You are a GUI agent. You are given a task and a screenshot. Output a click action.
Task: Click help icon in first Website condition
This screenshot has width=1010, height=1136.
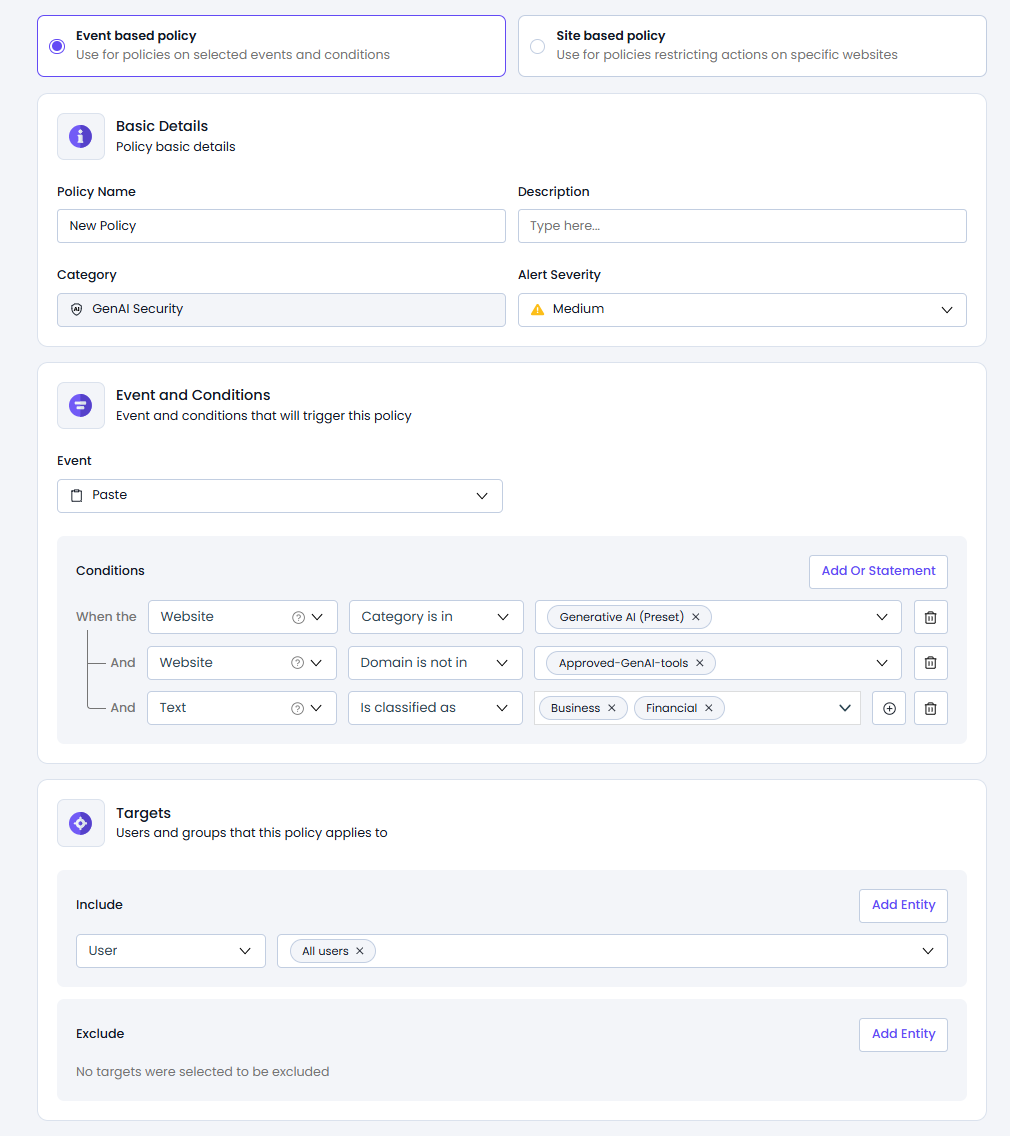pos(298,617)
